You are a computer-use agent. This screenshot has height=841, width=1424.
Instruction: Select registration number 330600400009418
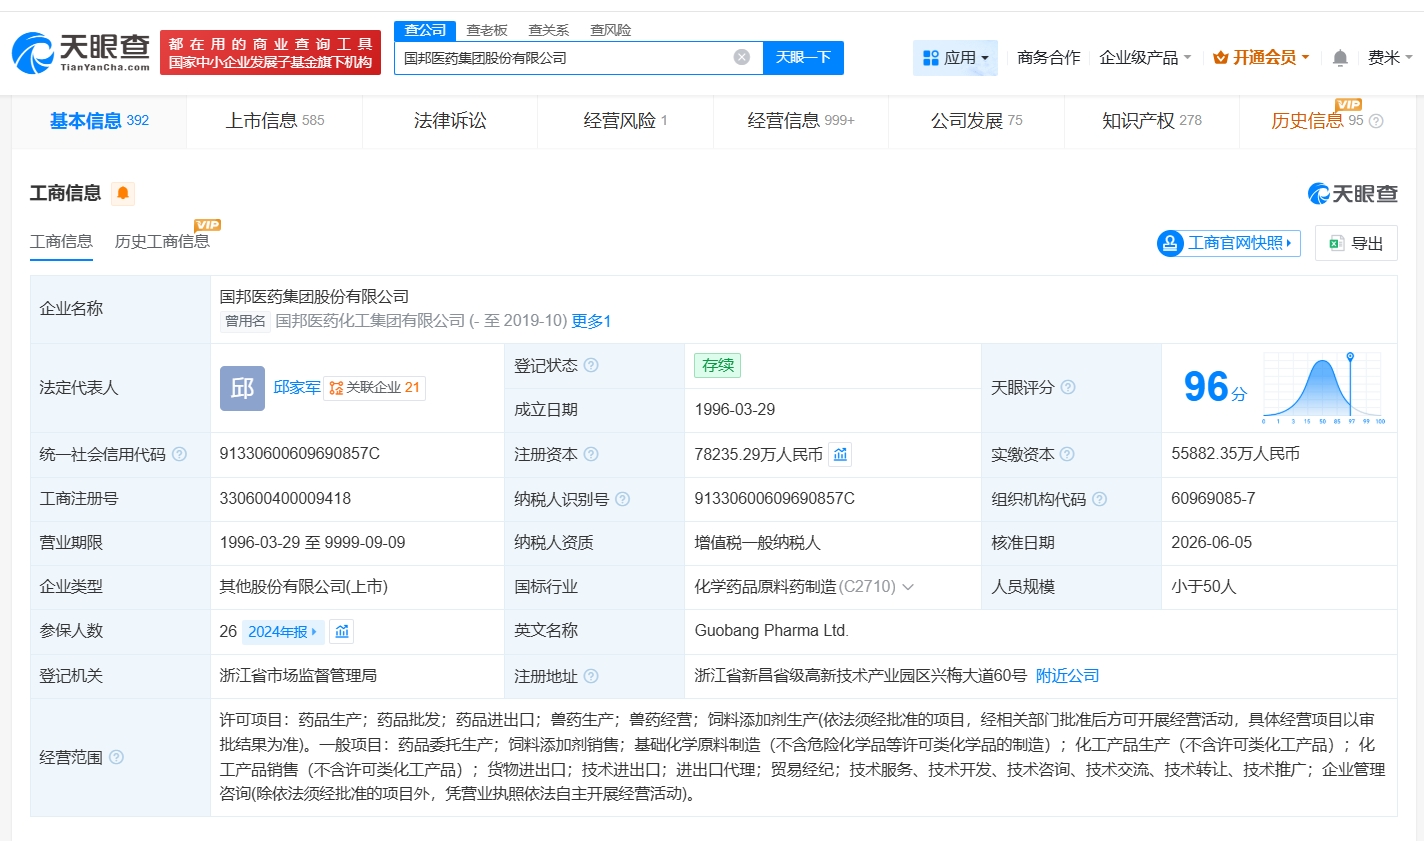point(285,499)
